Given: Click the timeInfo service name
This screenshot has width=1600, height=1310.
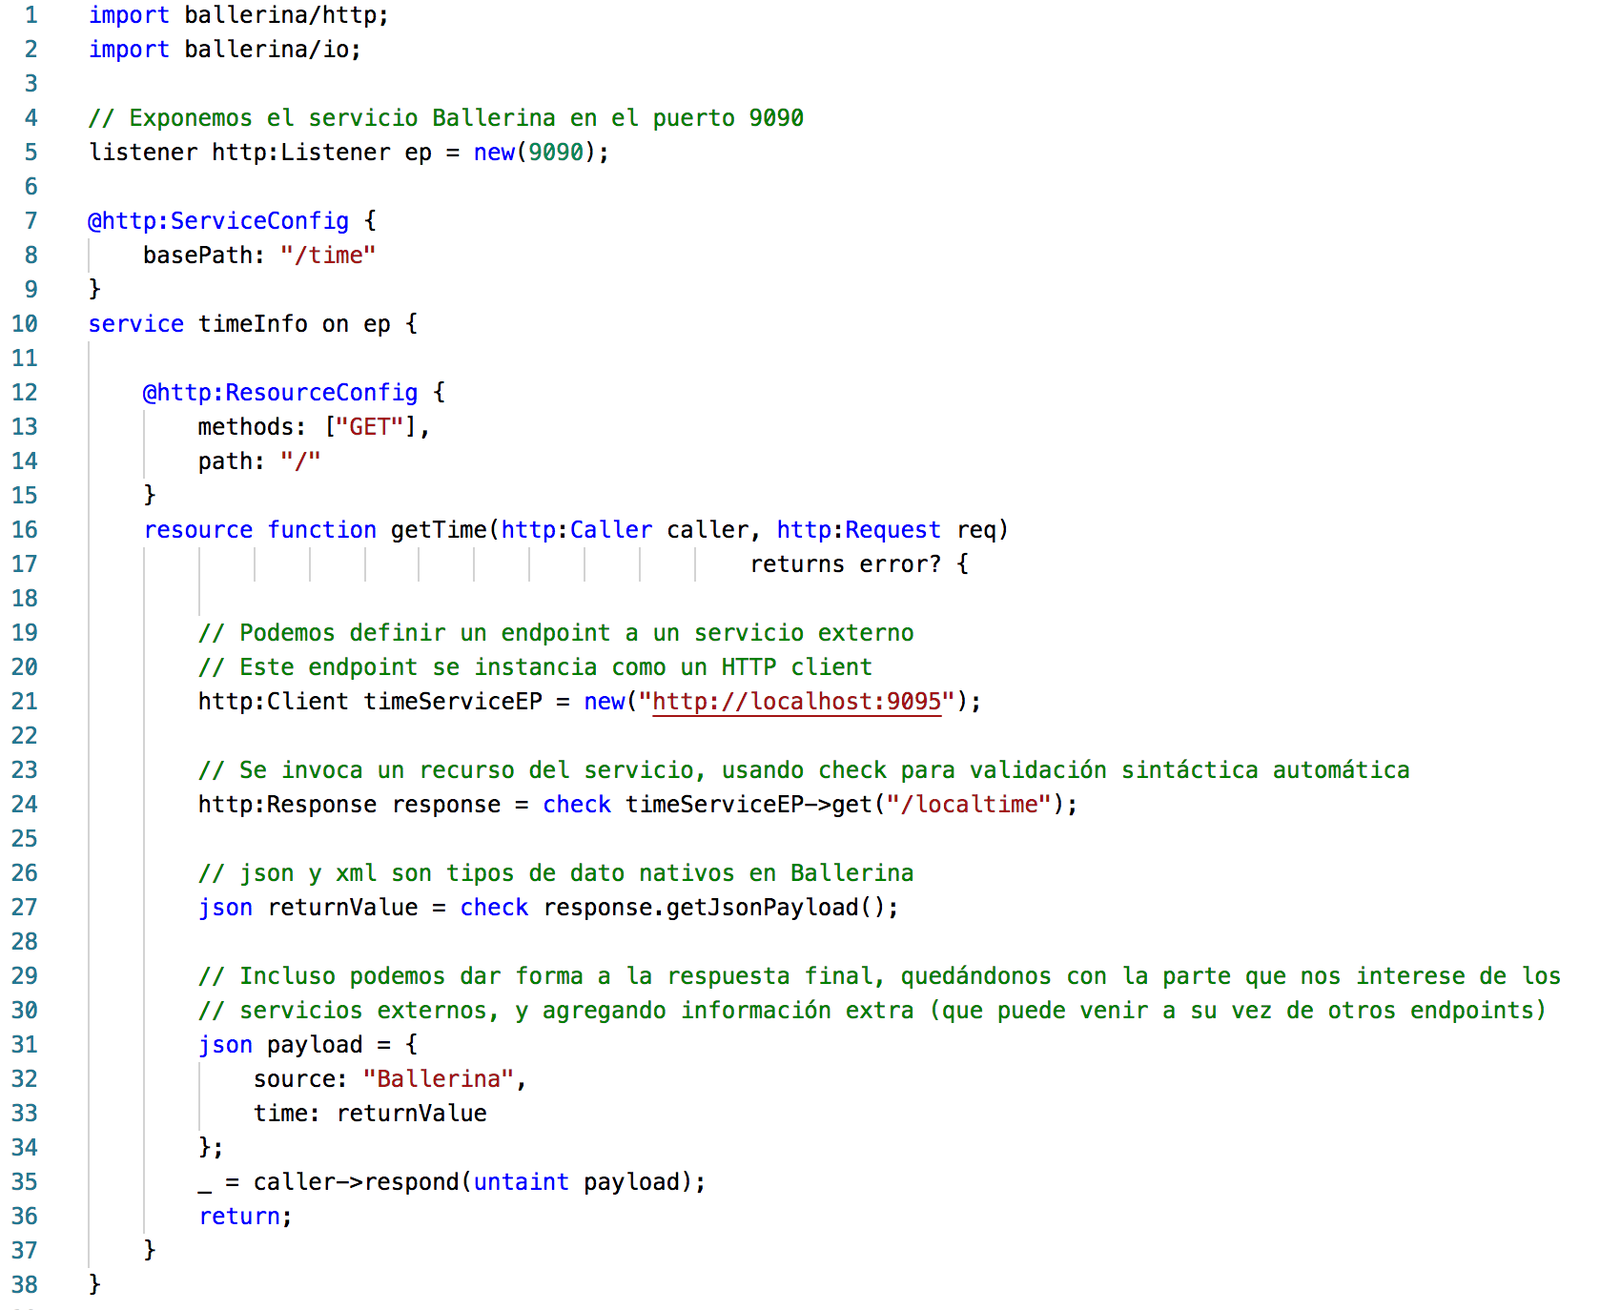Looking at the screenshot, I should tap(252, 324).
